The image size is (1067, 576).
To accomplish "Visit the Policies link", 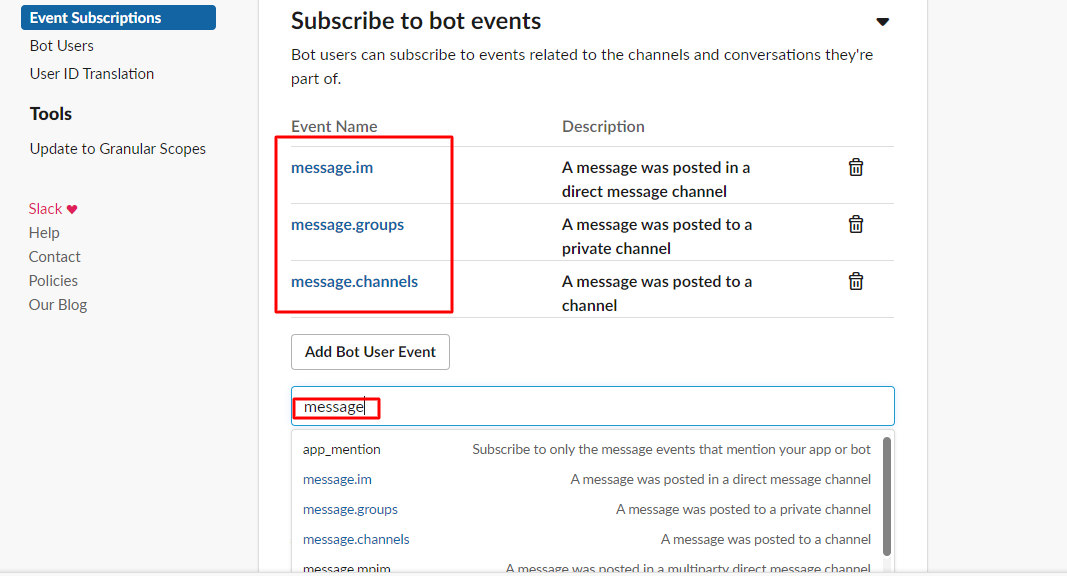I will click(x=53, y=281).
